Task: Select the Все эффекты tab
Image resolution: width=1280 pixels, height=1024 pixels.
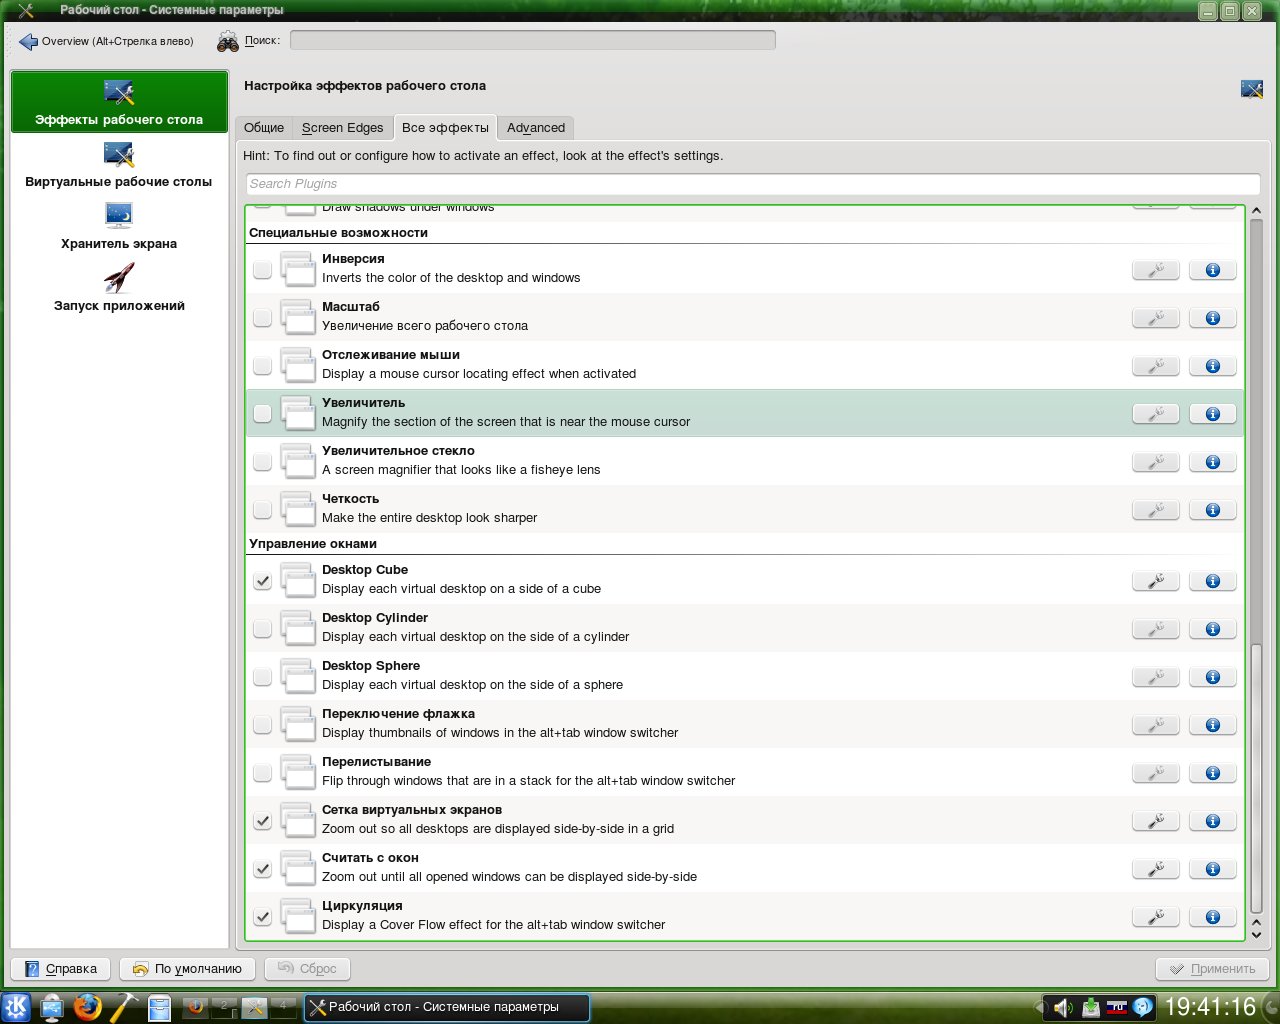Action: [x=445, y=127]
